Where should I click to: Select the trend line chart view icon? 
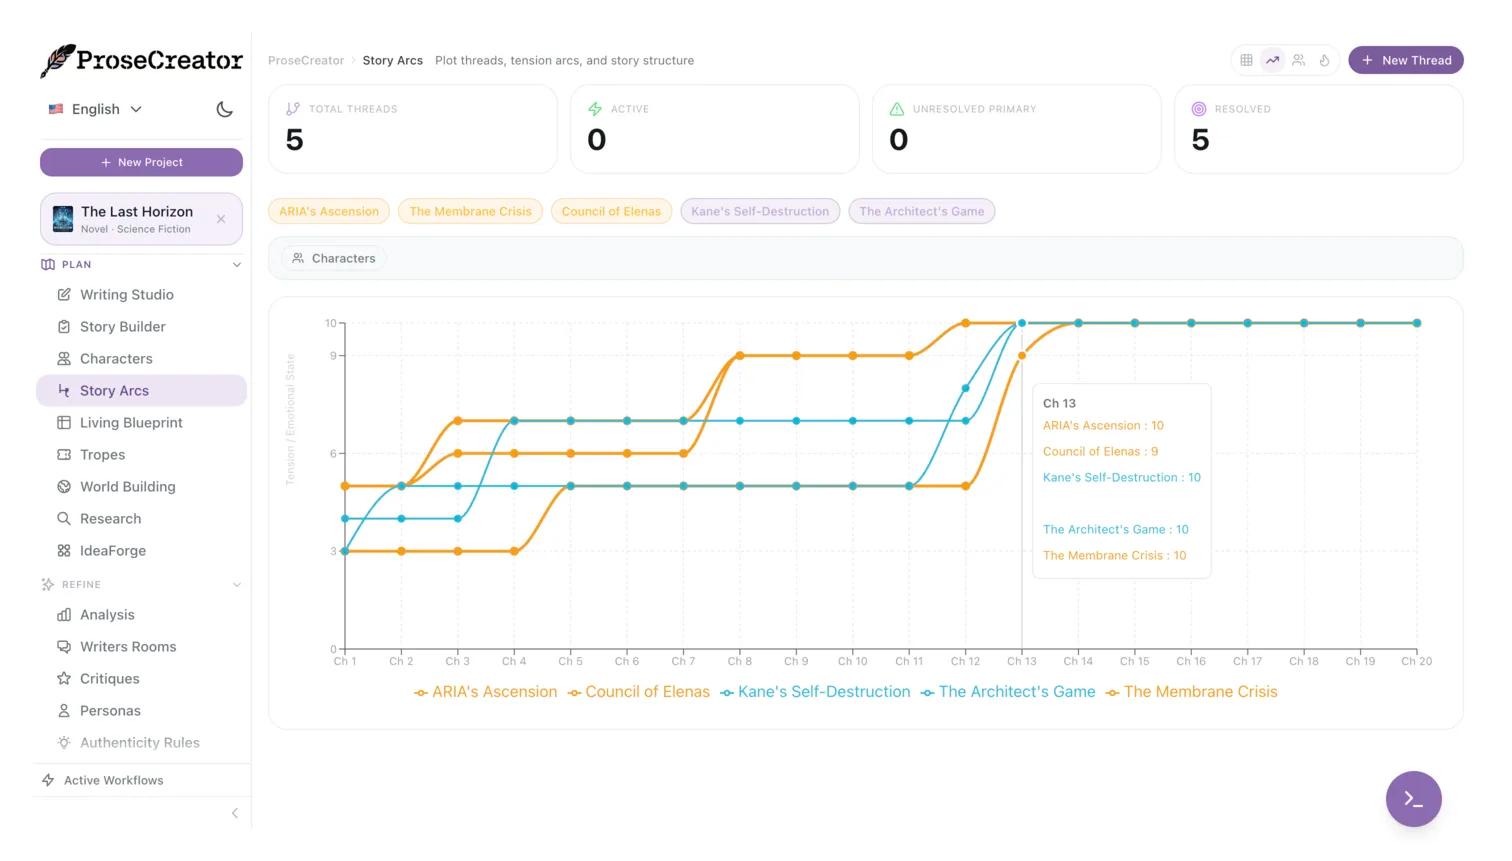[x=1272, y=60]
